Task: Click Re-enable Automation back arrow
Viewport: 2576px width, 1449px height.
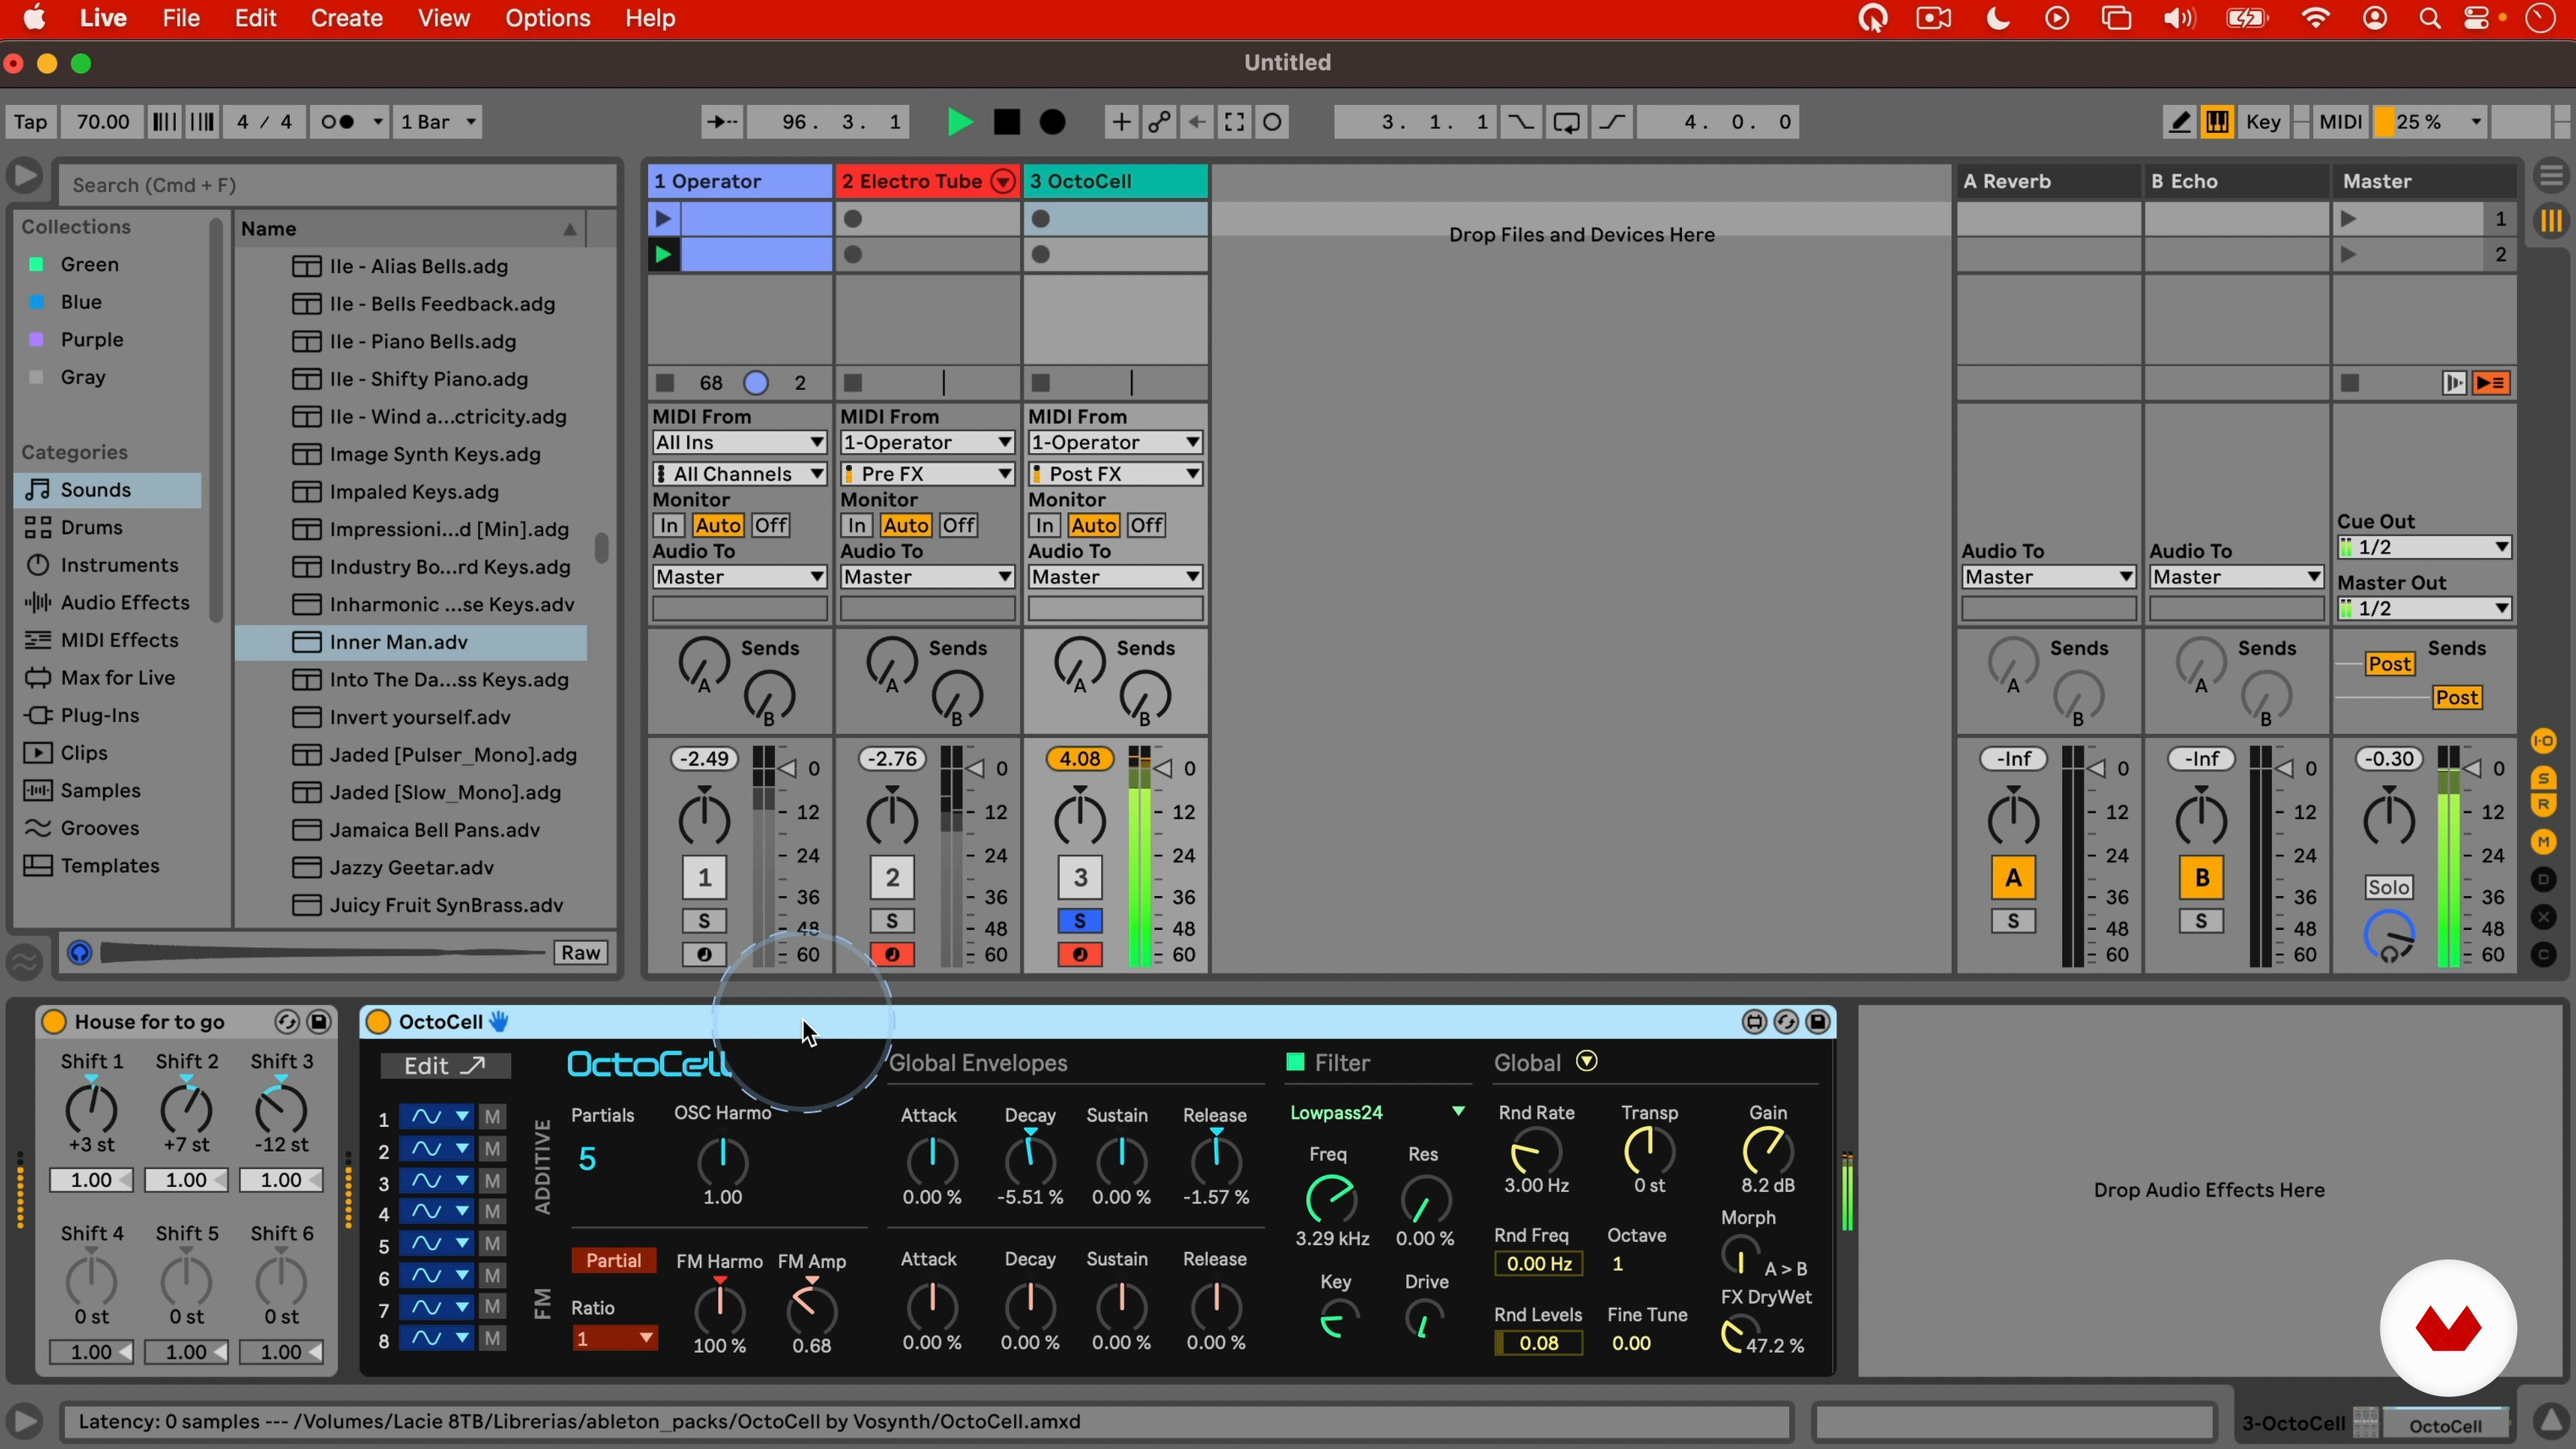Action: coord(1196,122)
